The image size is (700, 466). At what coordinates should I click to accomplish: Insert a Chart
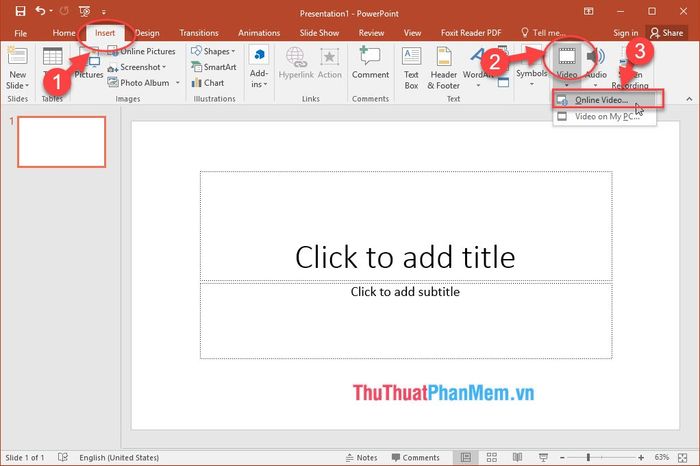point(208,83)
